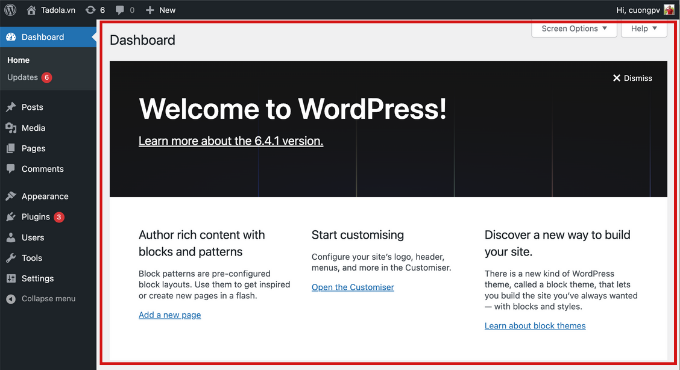This screenshot has width=680, height=370.
Task: Click the Dashboard gauge icon
Action: (11, 37)
